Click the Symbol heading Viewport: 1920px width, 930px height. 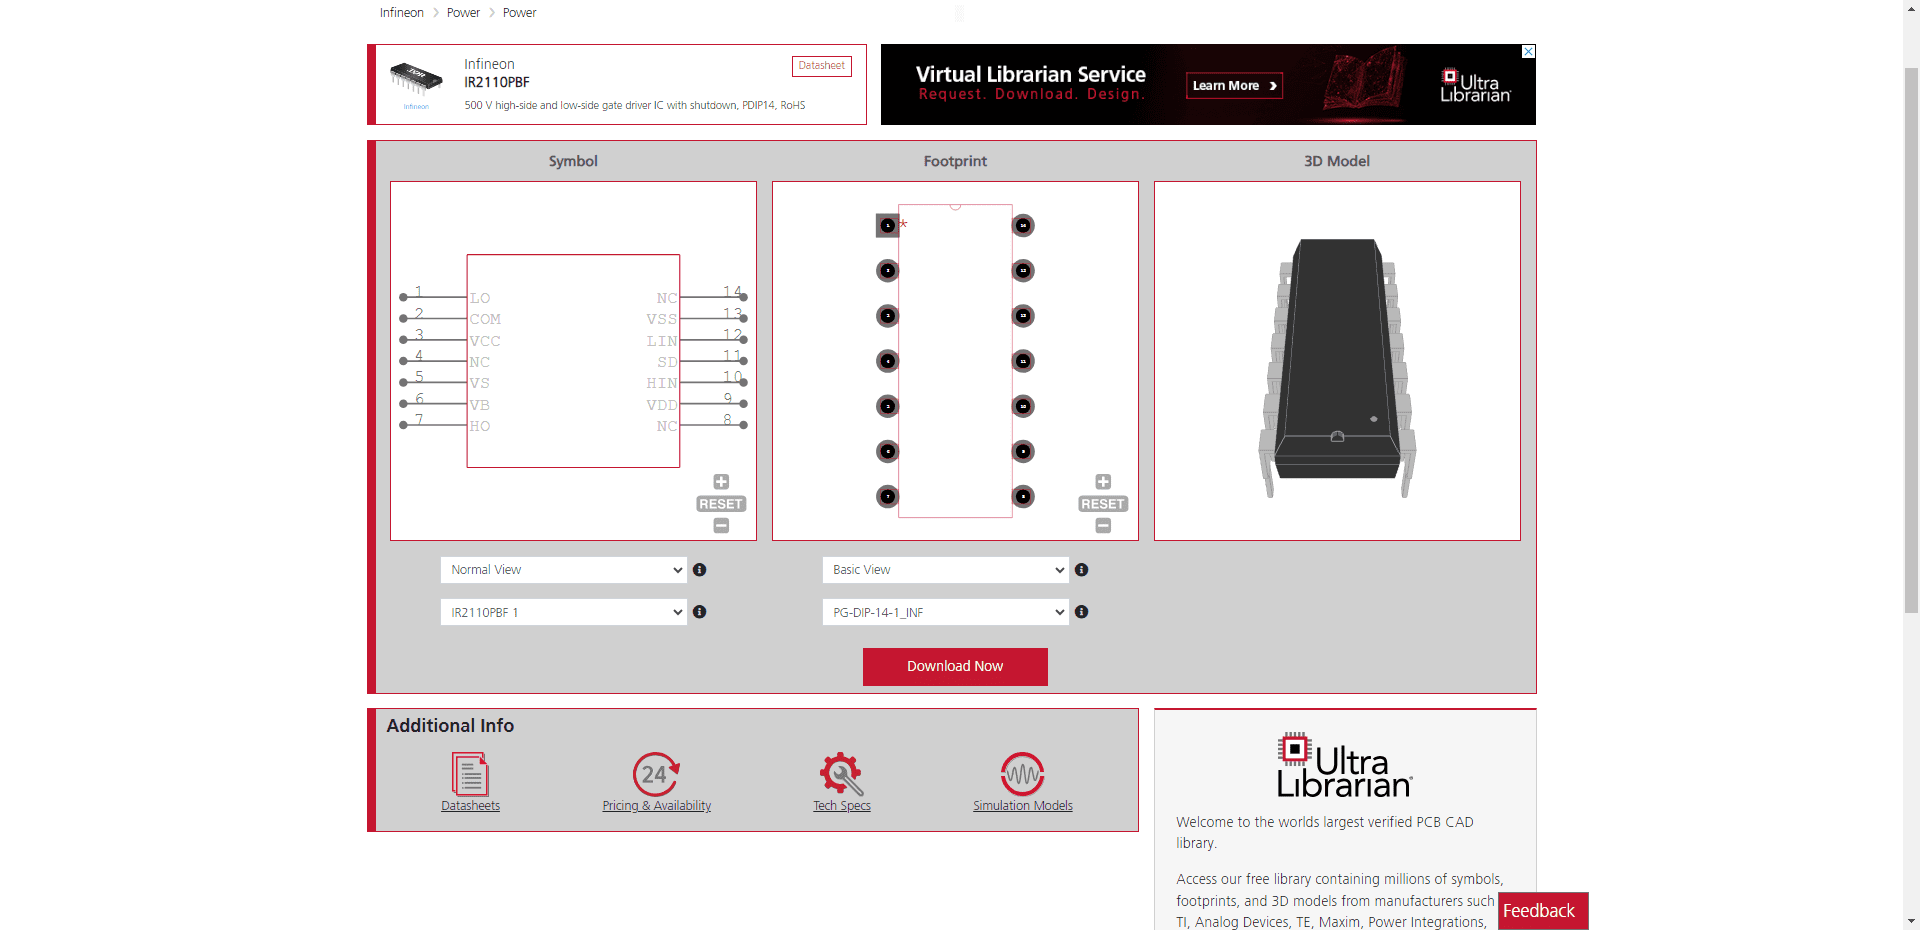tap(573, 161)
